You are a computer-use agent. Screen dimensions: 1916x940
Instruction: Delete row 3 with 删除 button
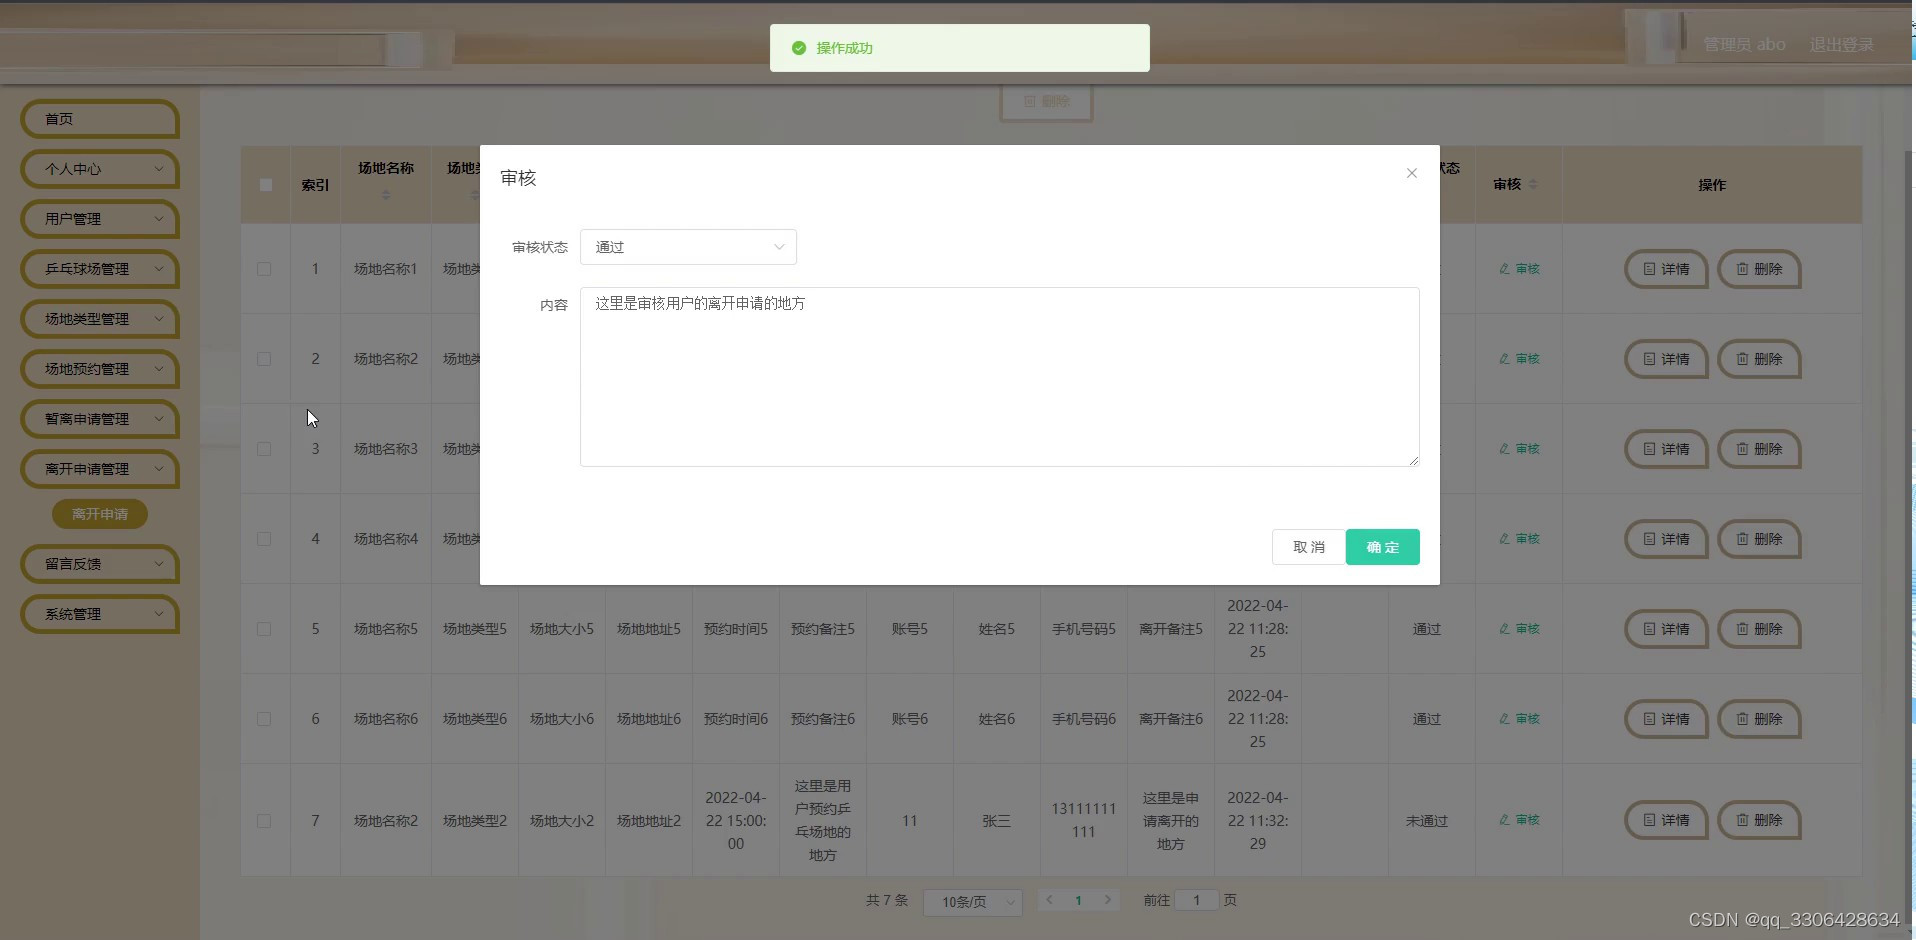[x=1759, y=449]
